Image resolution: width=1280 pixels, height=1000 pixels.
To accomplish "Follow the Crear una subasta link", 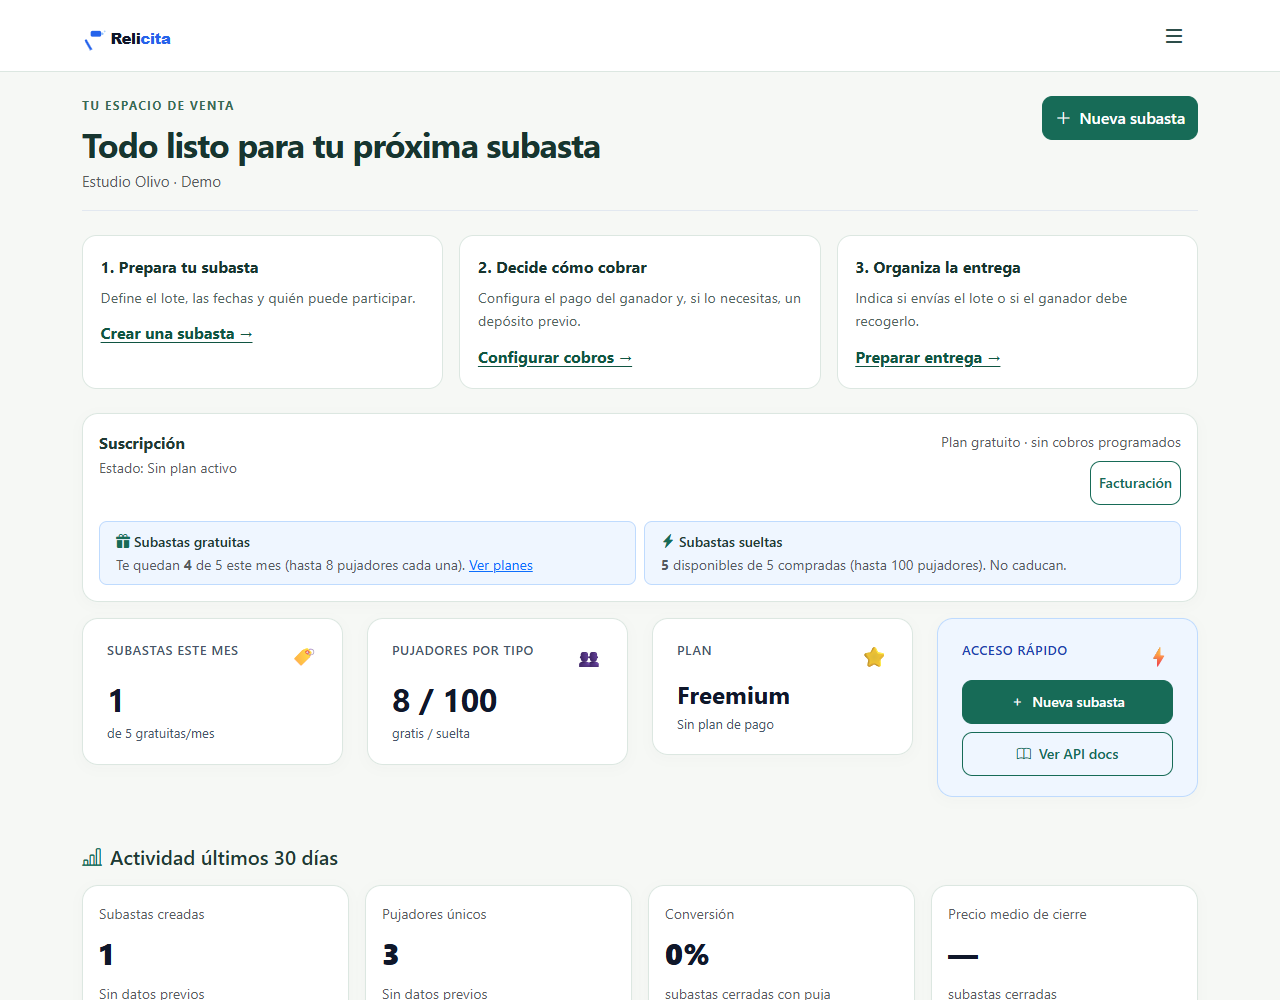I will [x=177, y=334].
